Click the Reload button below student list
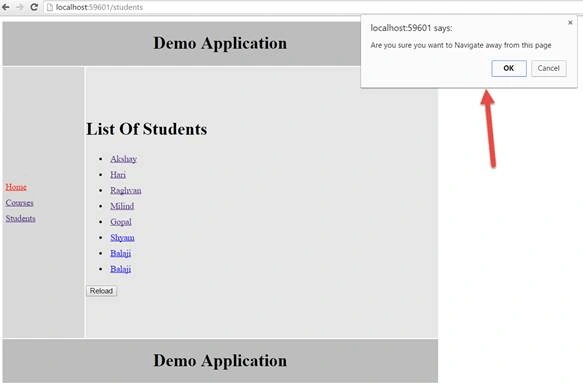 [102, 291]
